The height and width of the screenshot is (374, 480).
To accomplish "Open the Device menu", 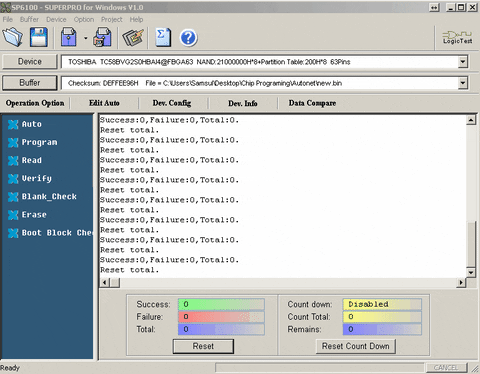I will click(x=56, y=19).
